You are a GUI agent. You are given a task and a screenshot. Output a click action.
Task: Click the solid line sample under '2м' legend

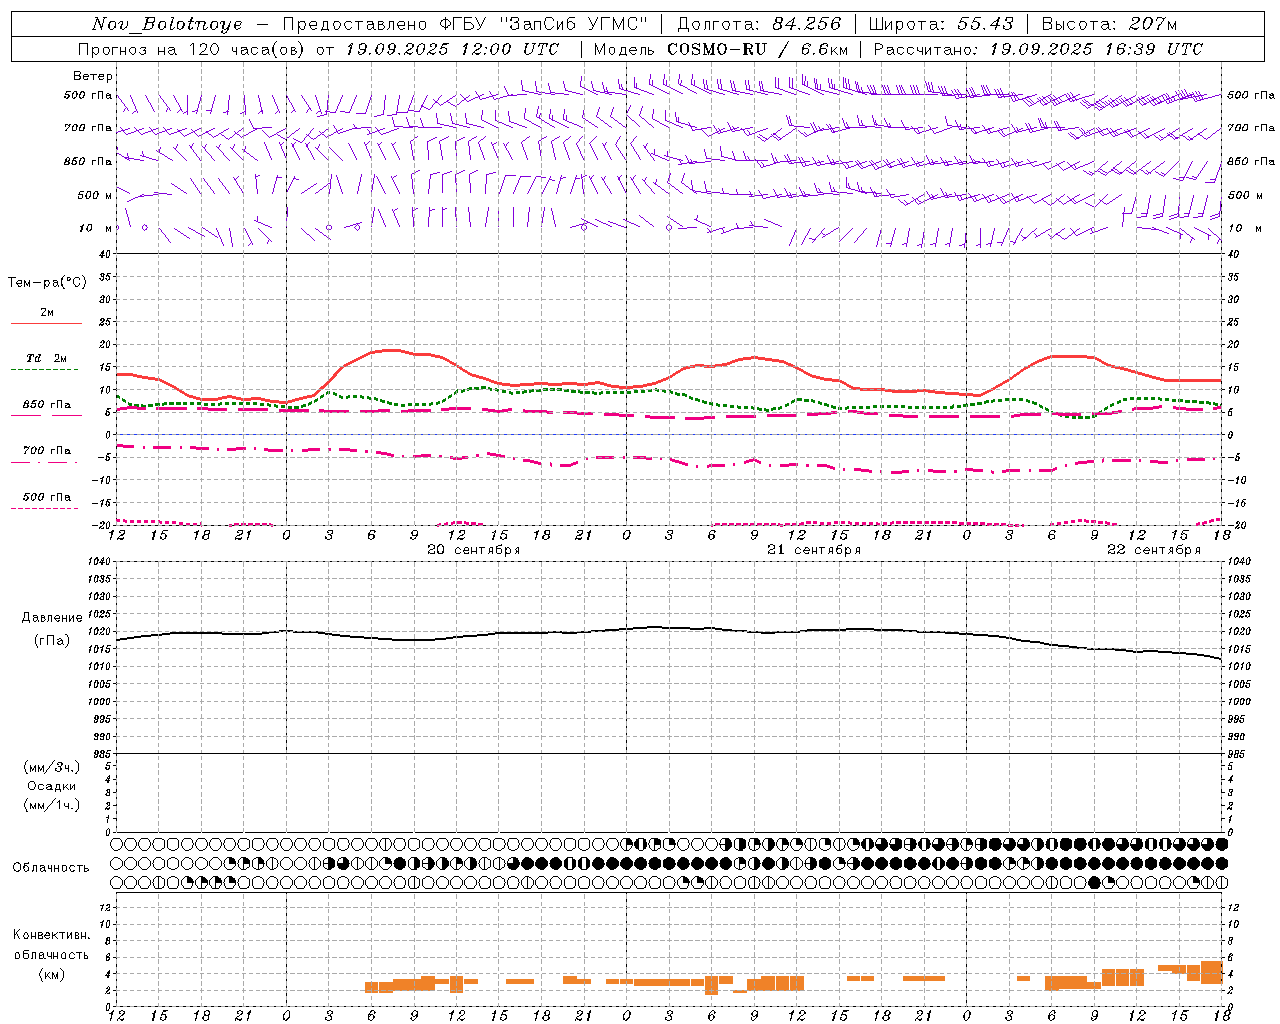[x=46, y=324]
